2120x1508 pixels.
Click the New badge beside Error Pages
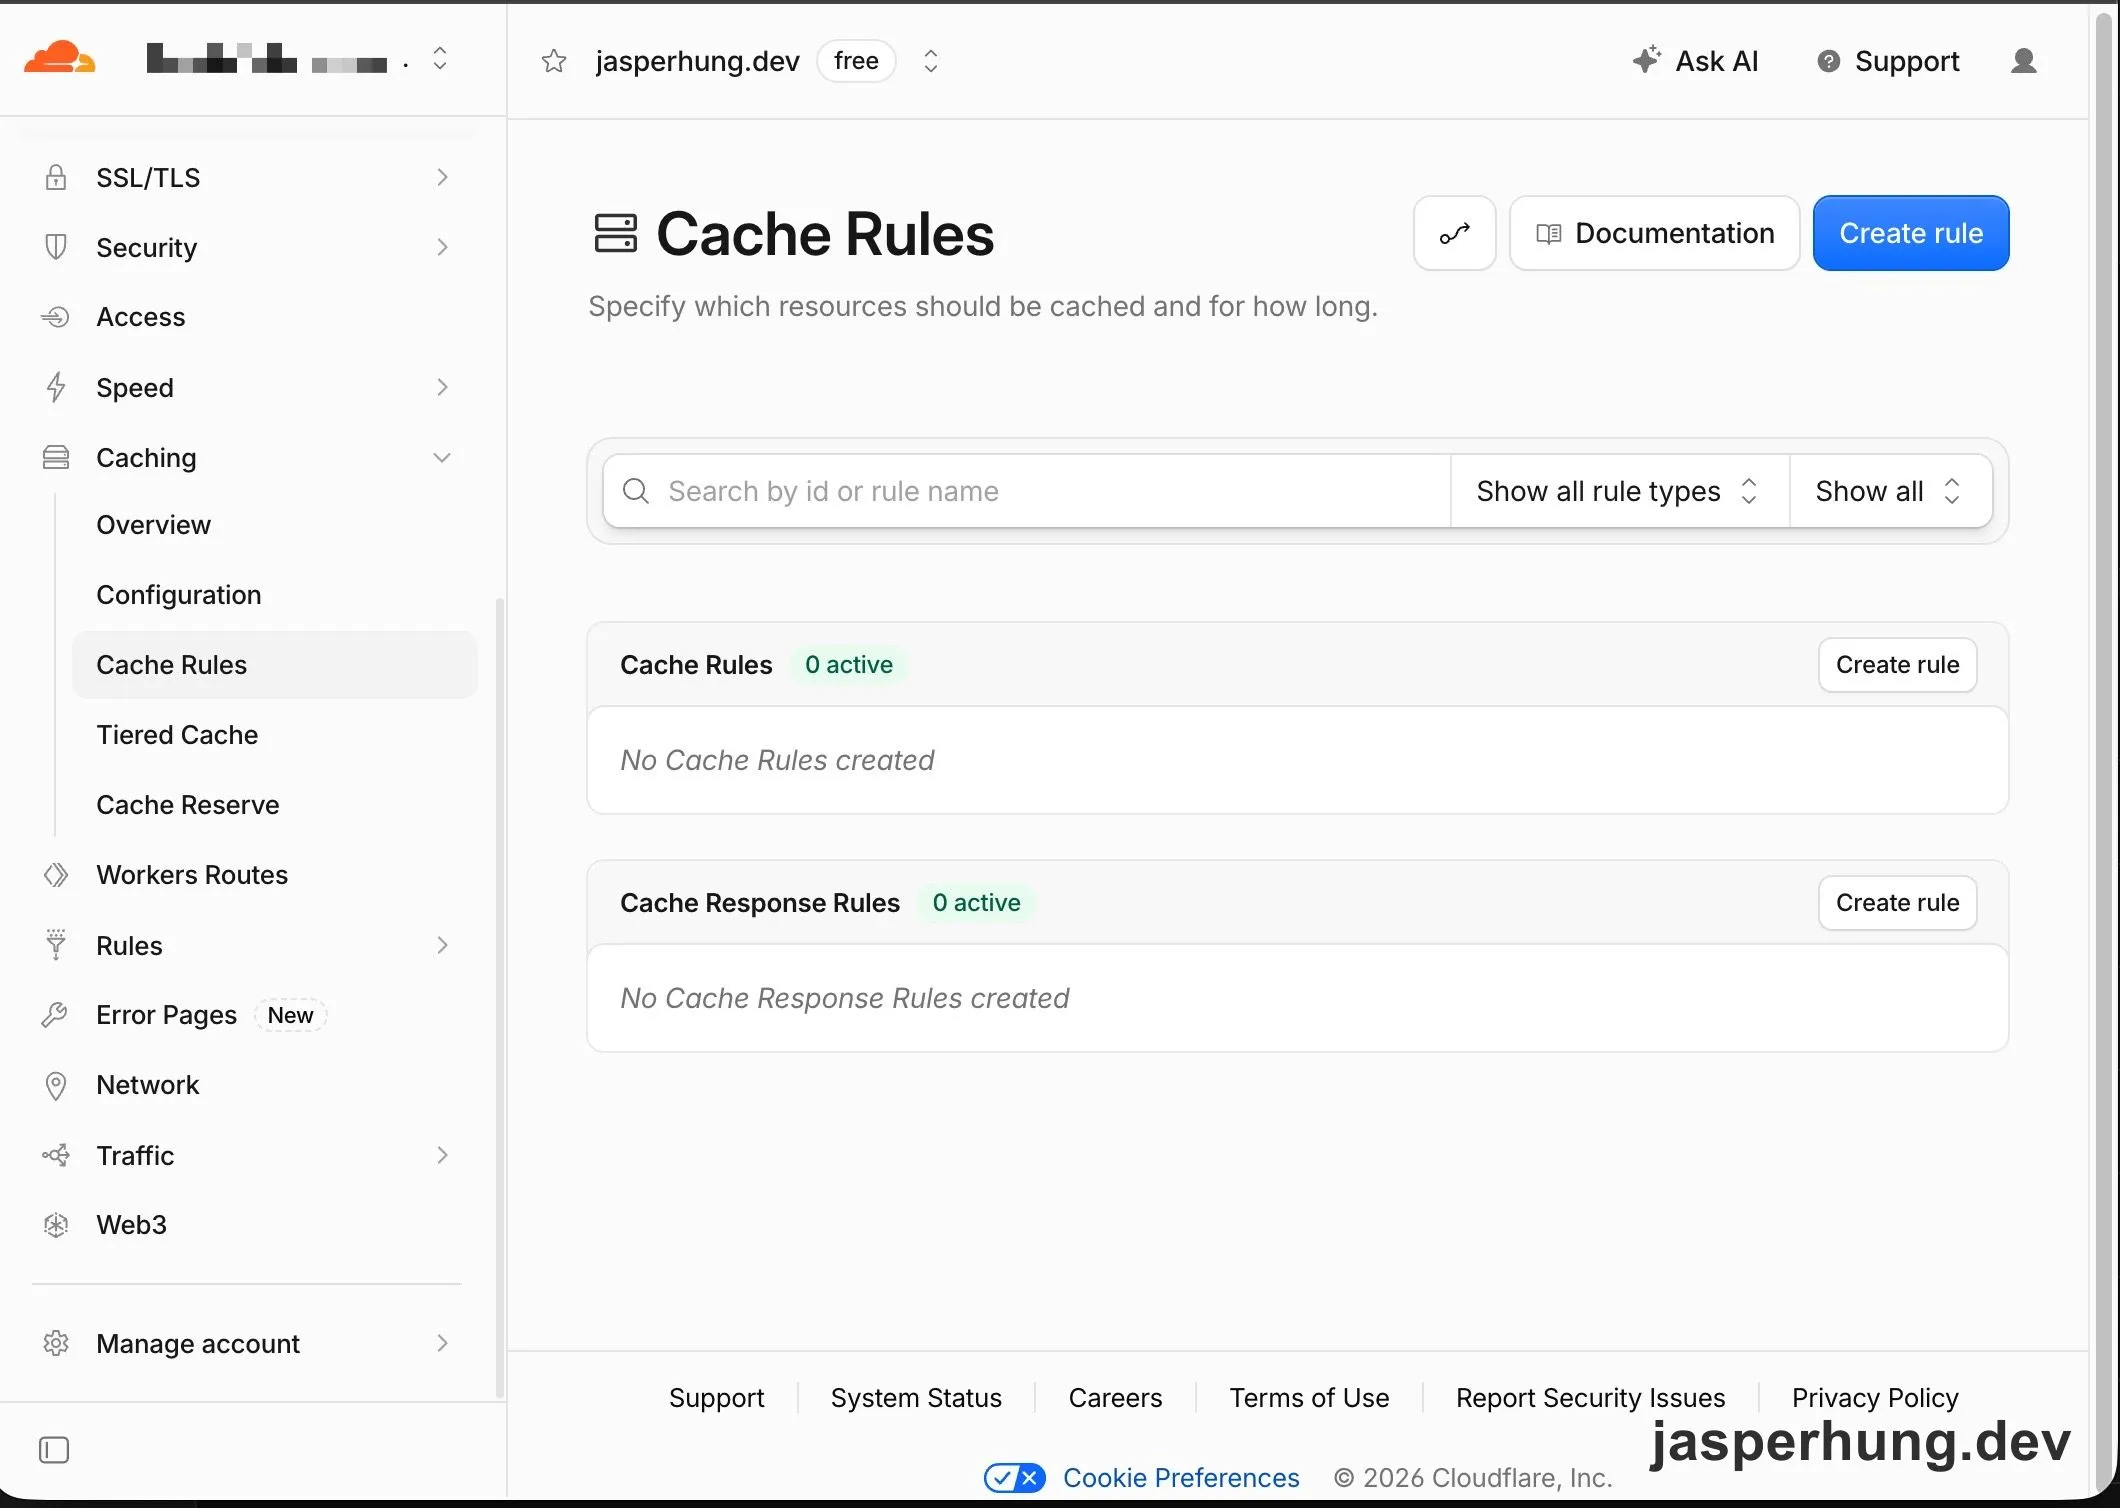click(290, 1015)
